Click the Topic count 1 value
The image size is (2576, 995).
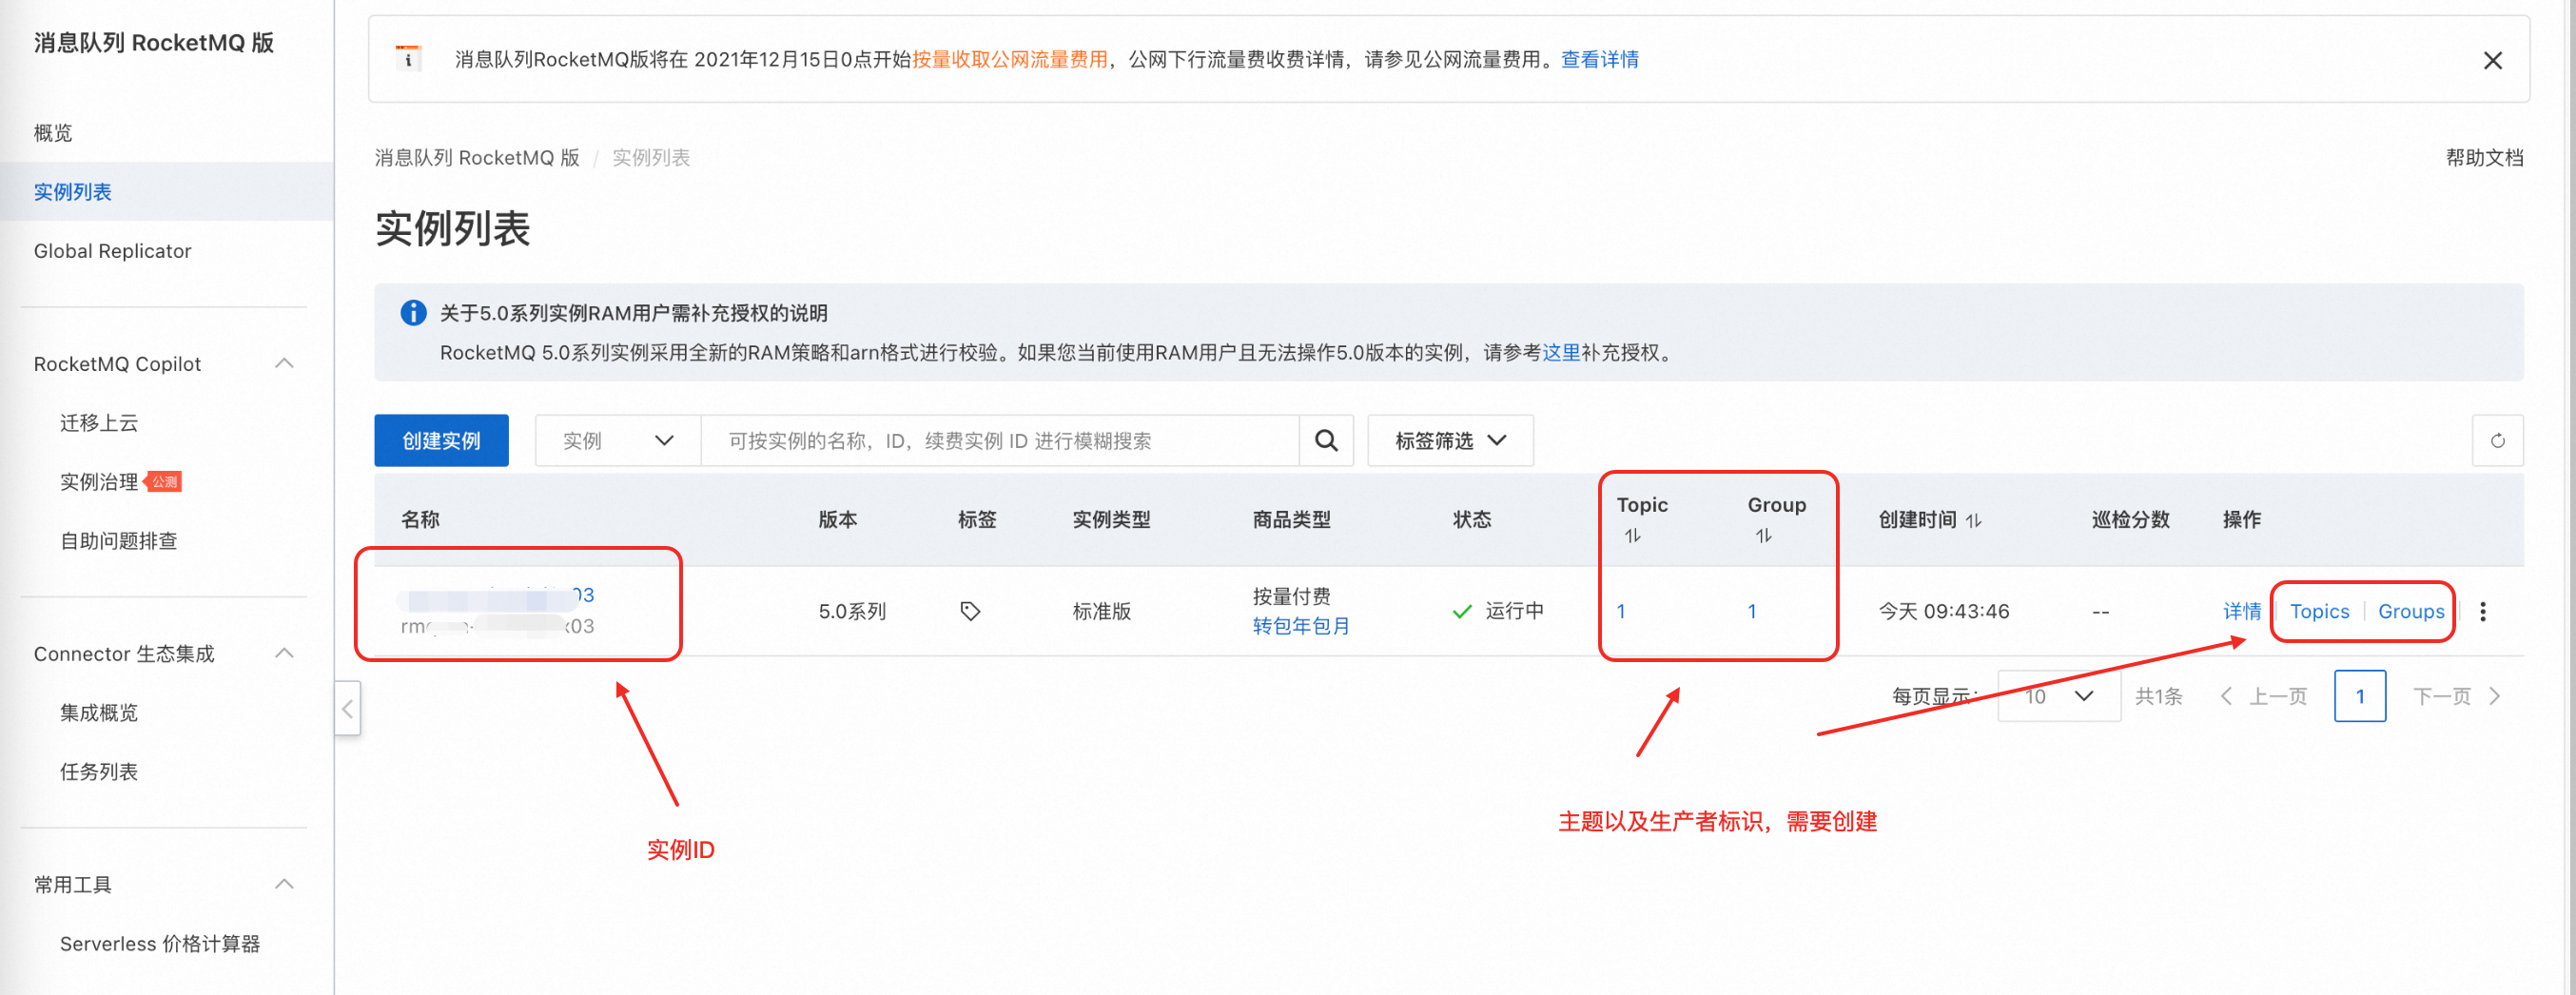coord(1621,611)
